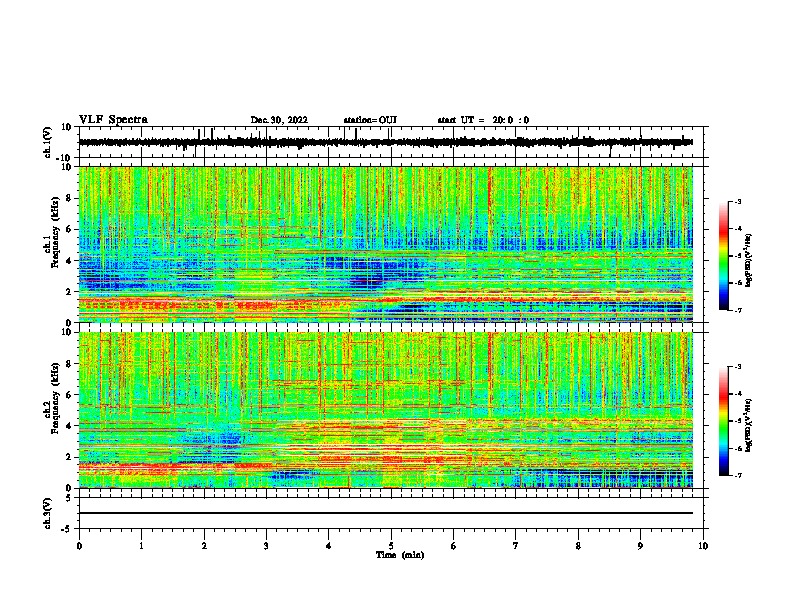This screenshot has width=792, height=612.
Task: Click the log(PSD) title beside ch.1 color bar
Action: (749, 261)
